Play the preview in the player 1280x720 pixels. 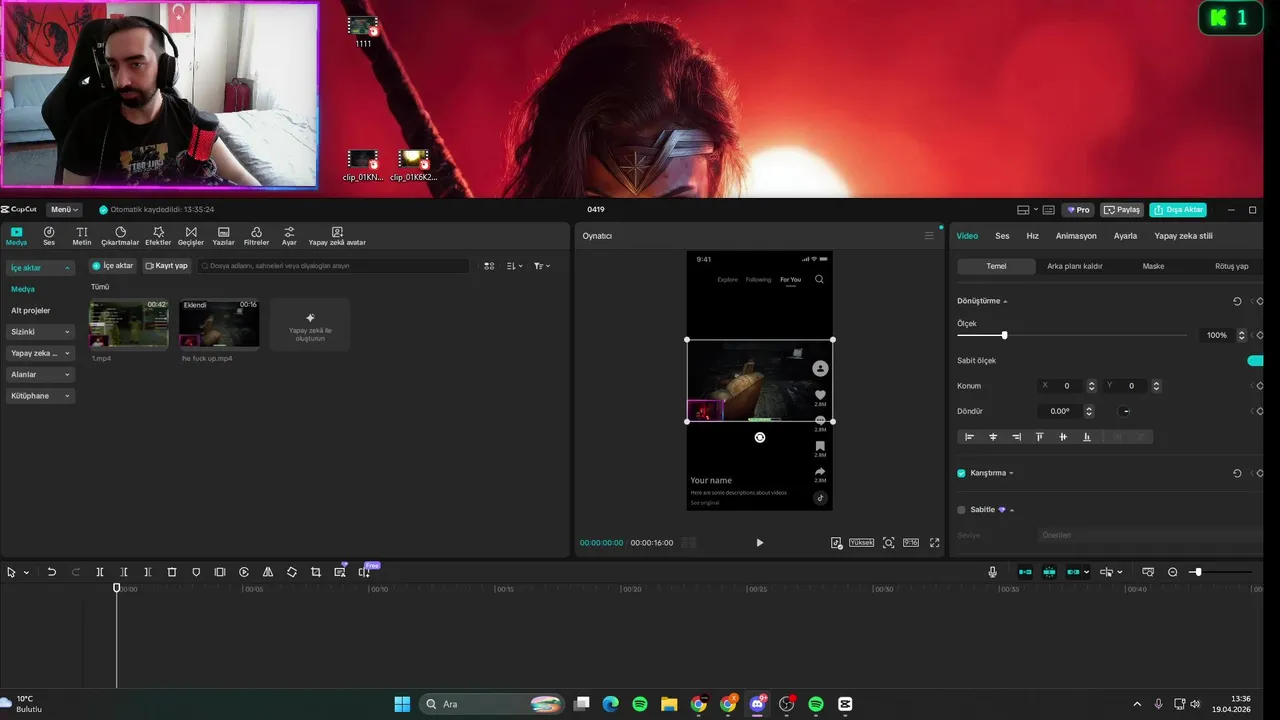(x=759, y=543)
